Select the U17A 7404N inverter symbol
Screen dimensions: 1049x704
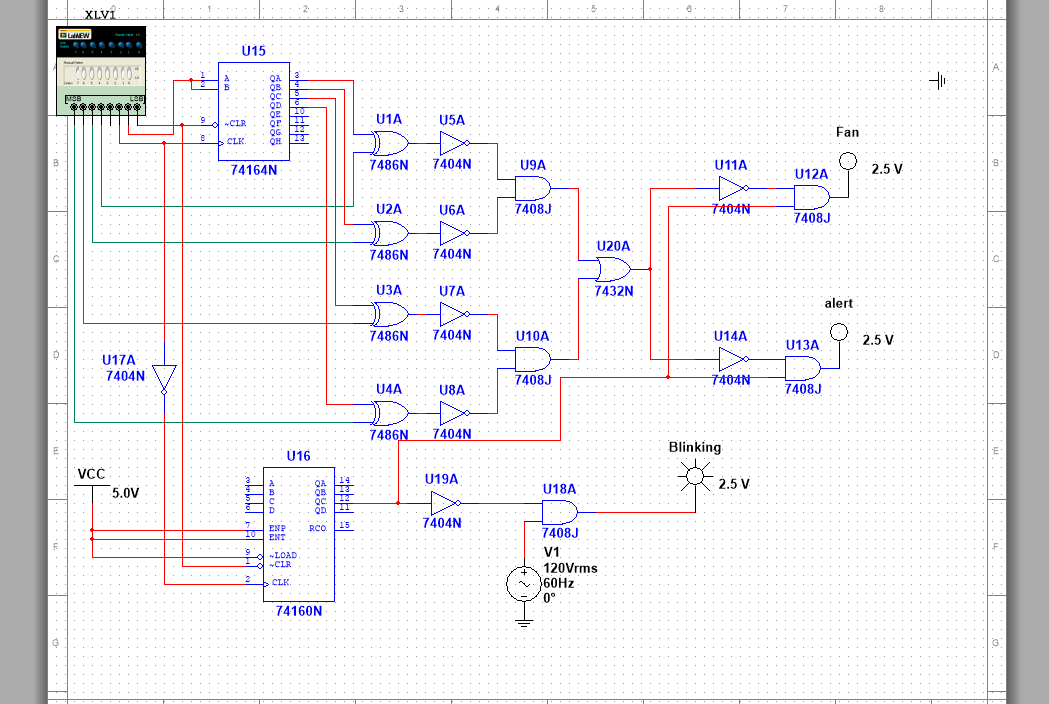click(163, 377)
